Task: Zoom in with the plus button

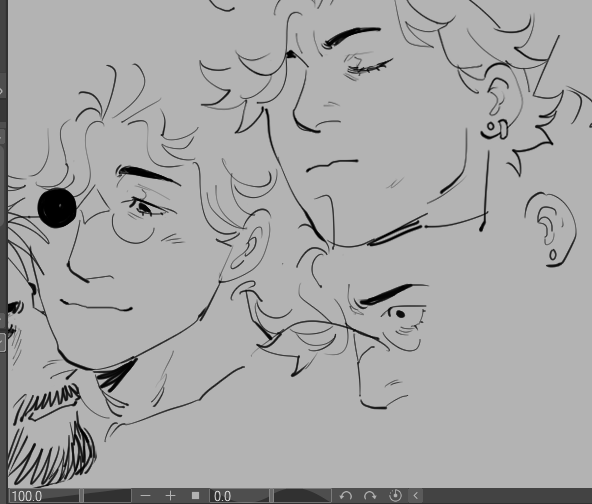Action: click(171, 496)
